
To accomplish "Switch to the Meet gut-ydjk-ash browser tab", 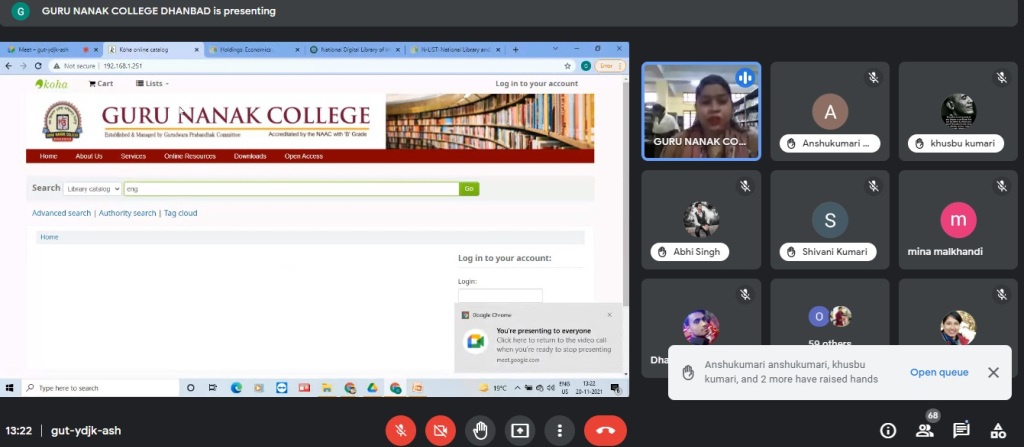I will [51, 50].
